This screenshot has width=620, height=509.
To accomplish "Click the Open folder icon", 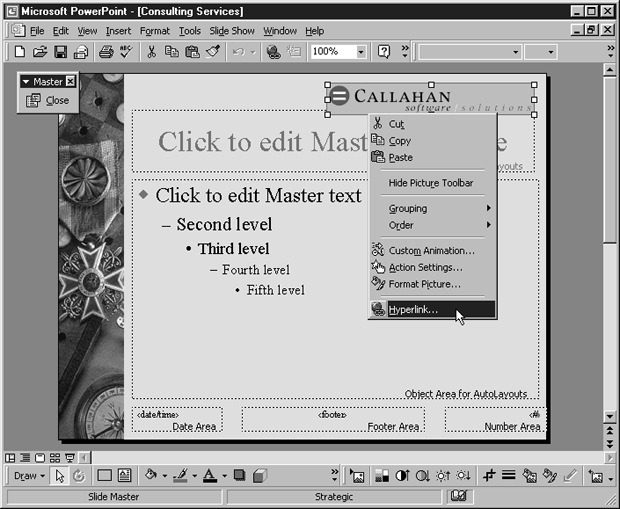I will click(x=40, y=51).
